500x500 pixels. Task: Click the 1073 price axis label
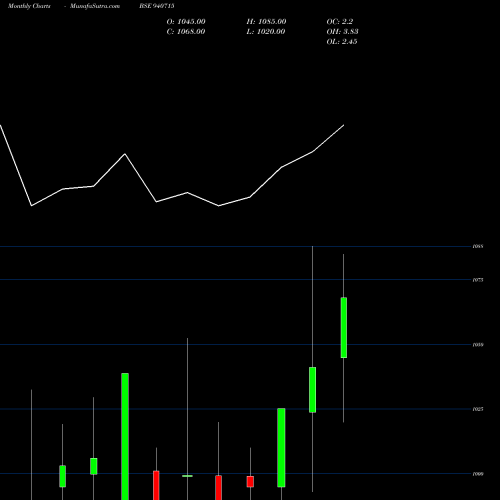click(x=478, y=280)
